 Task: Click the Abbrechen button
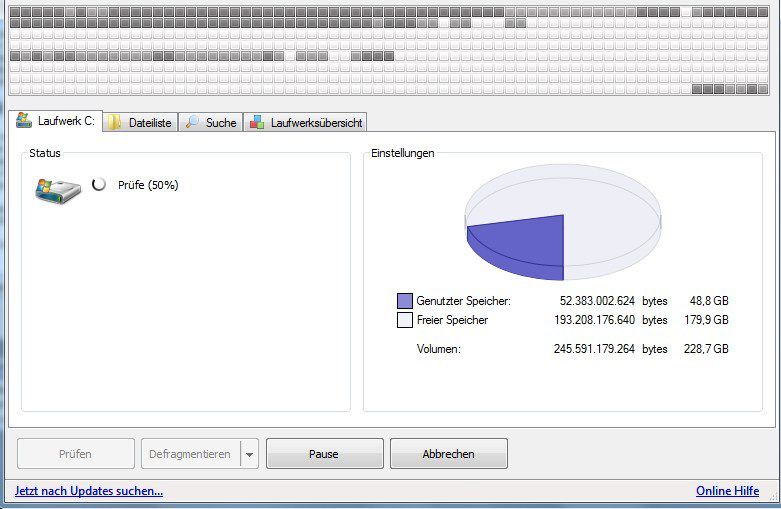pos(449,454)
